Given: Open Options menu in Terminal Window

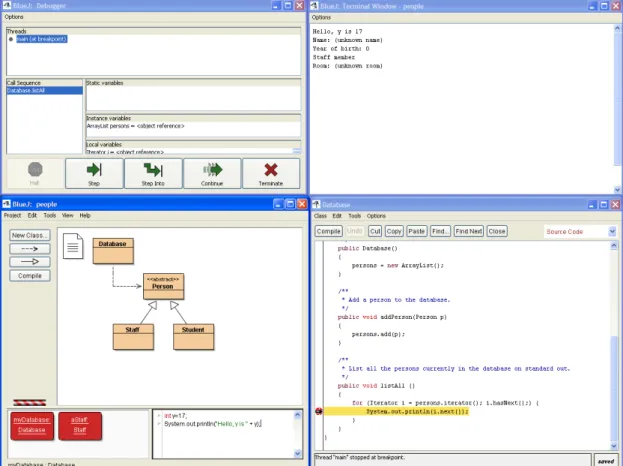Looking at the screenshot, I should click(321, 17).
